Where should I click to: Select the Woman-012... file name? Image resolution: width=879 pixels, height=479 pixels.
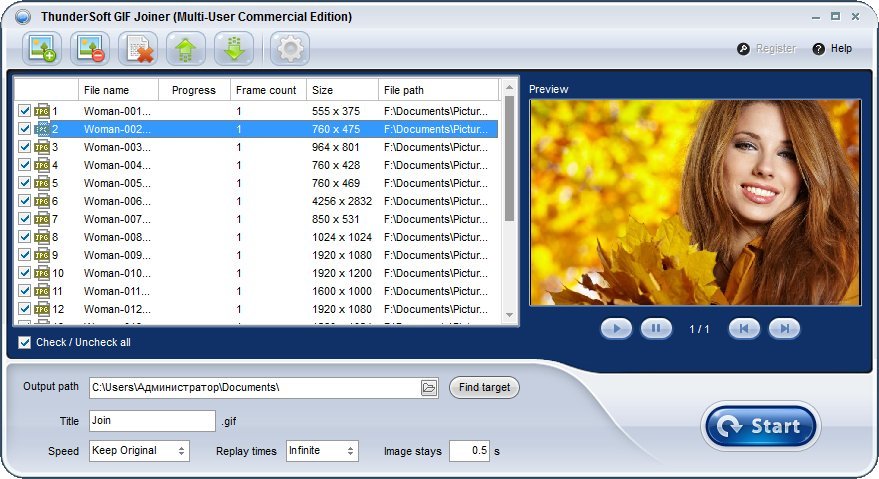[x=117, y=308]
